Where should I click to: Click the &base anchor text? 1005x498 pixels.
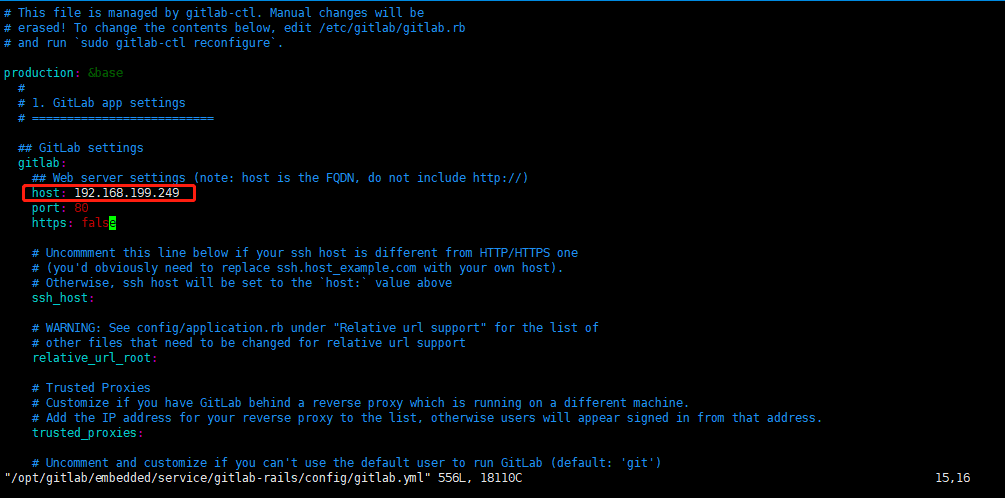click(x=106, y=73)
